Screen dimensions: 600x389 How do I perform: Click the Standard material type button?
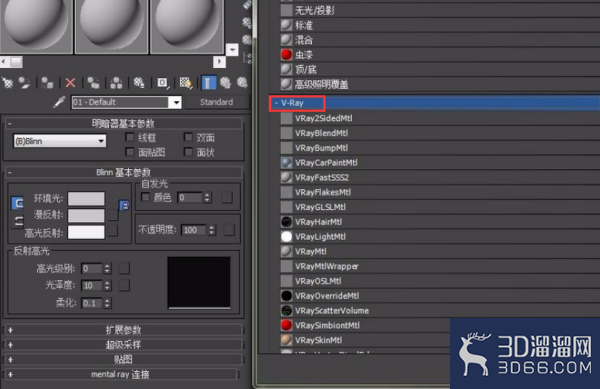pos(217,102)
